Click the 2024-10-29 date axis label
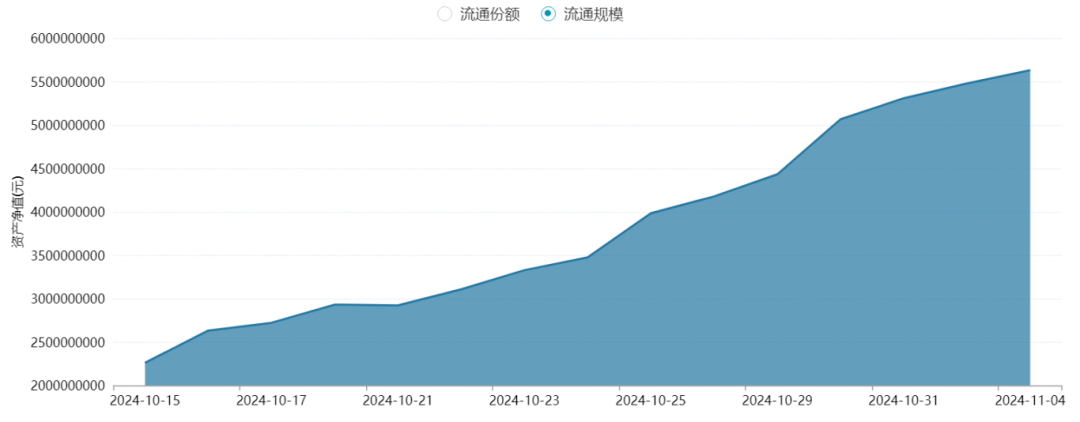 point(779,400)
